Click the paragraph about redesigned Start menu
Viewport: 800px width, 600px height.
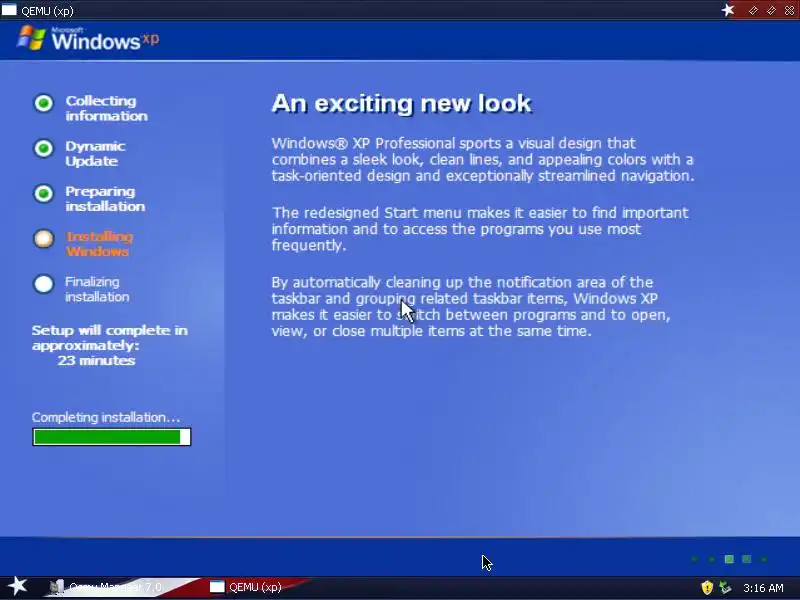(x=480, y=229)
